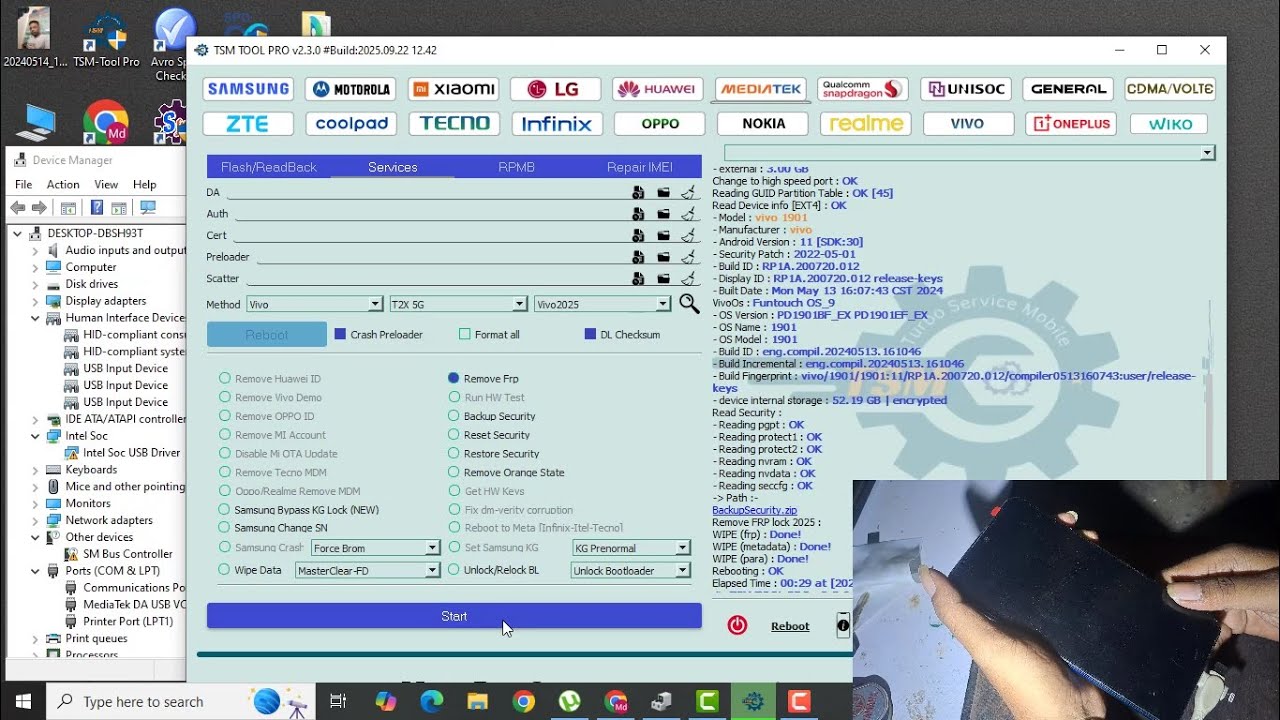Select the OPPO brand logo
The width and height of the screenshot is (1280, 720).
[659, 124]
